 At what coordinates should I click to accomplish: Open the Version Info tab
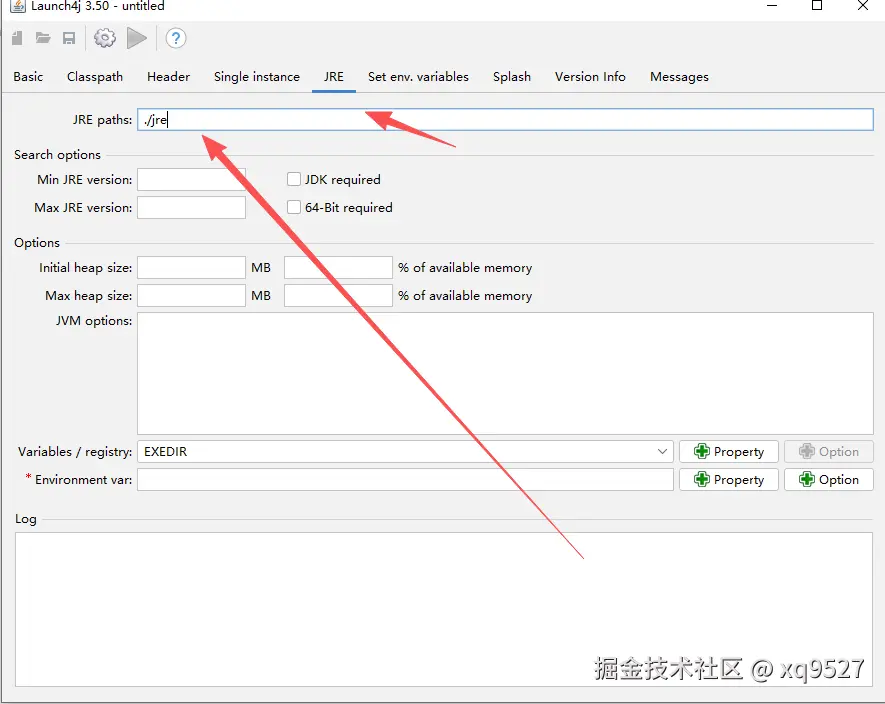590,77
